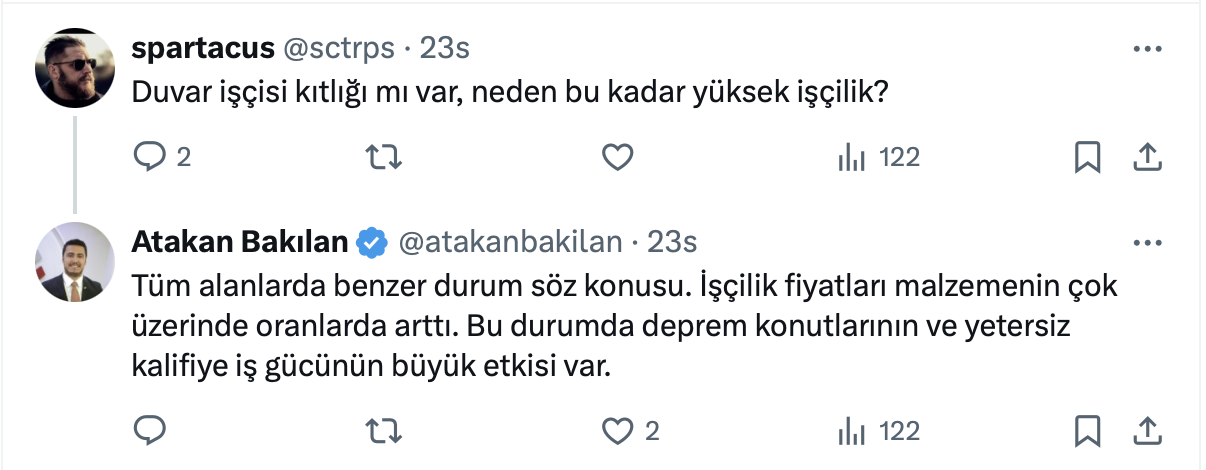View analytics on Atakan Bakılan's tweet
The image size is (1206, 470).
[x=851, y=431]
